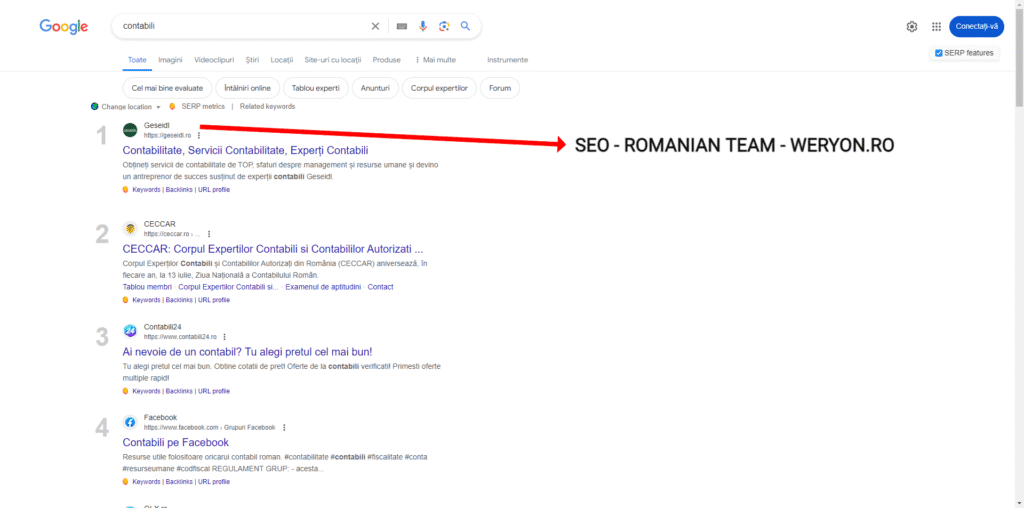Switch to the Imagini tab
This screenshot has width=1024, height=508.
[x=170, y=59]
